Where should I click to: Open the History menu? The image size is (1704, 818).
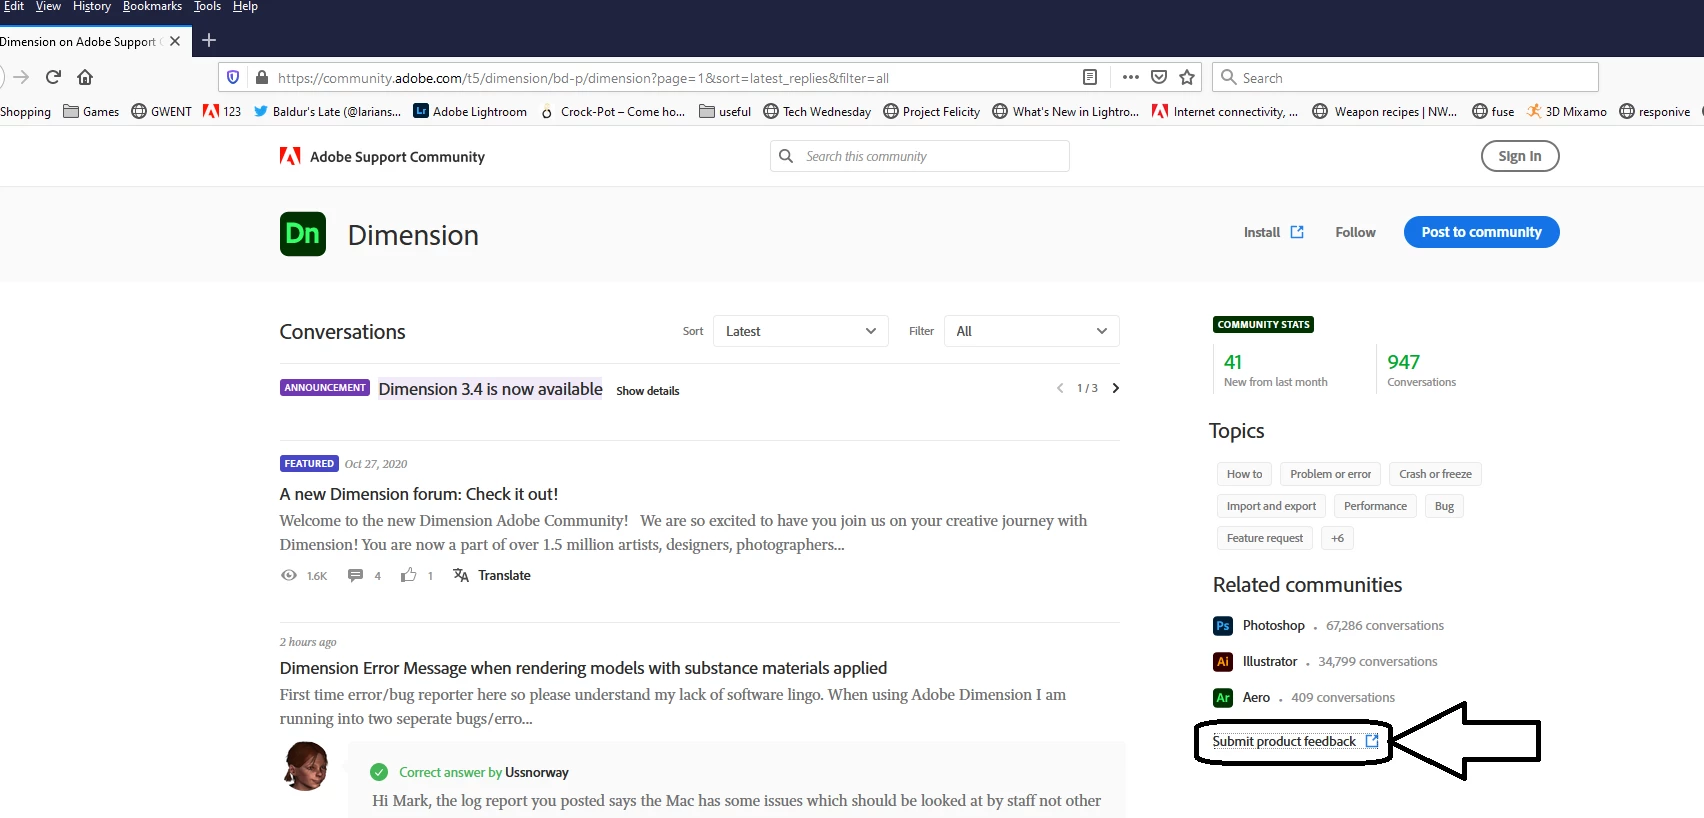pos(92,6)
